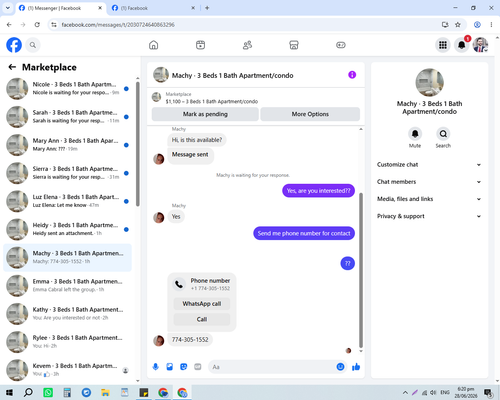Choose a sticker icon
Viewport: 500px width, 400px height.
(184, 367)
